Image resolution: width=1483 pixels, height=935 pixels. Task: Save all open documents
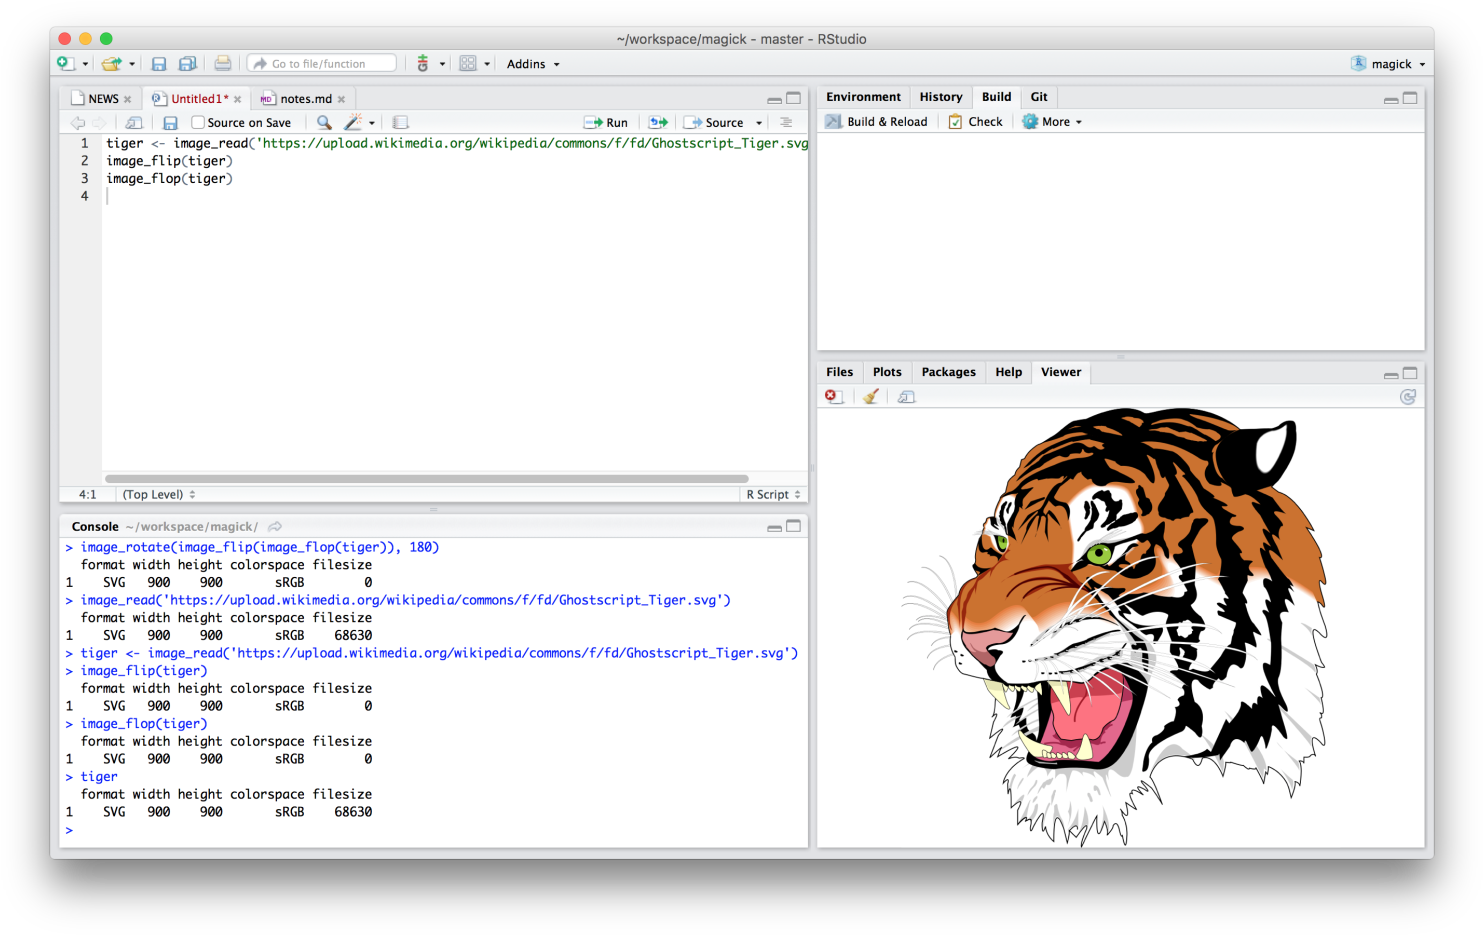pos(187,63)
